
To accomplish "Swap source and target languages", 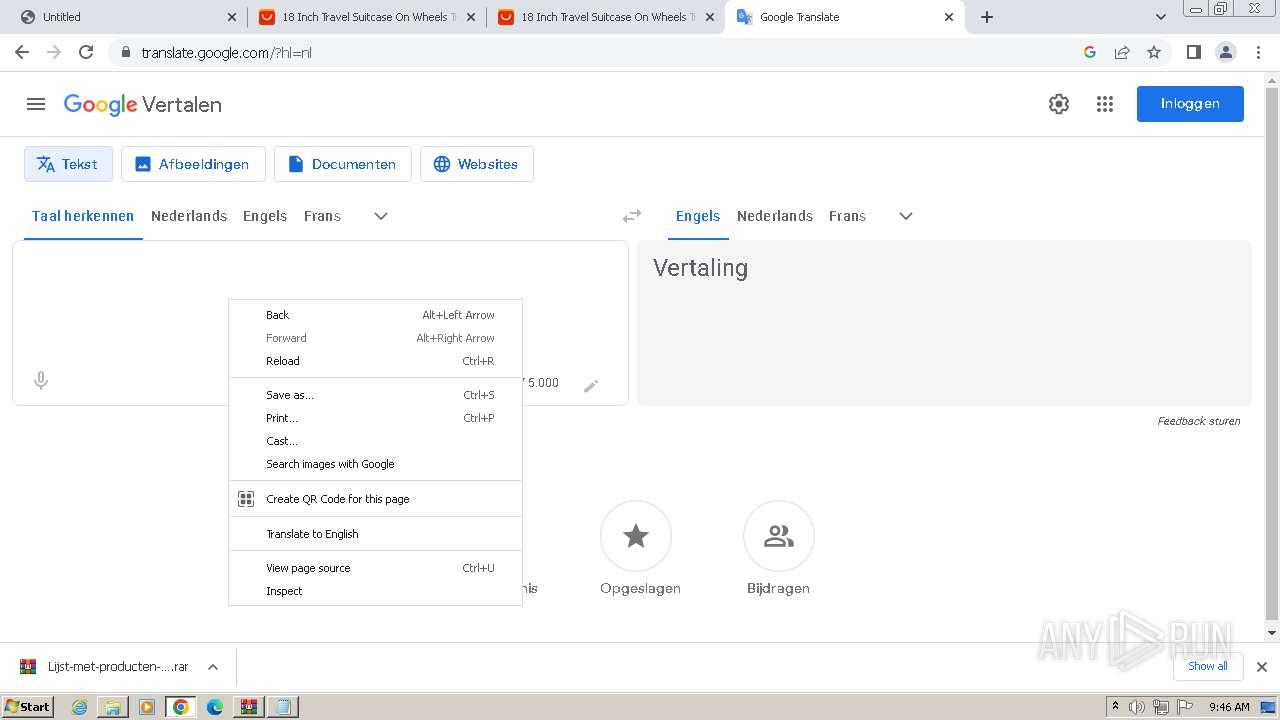I will pos(632,216).
